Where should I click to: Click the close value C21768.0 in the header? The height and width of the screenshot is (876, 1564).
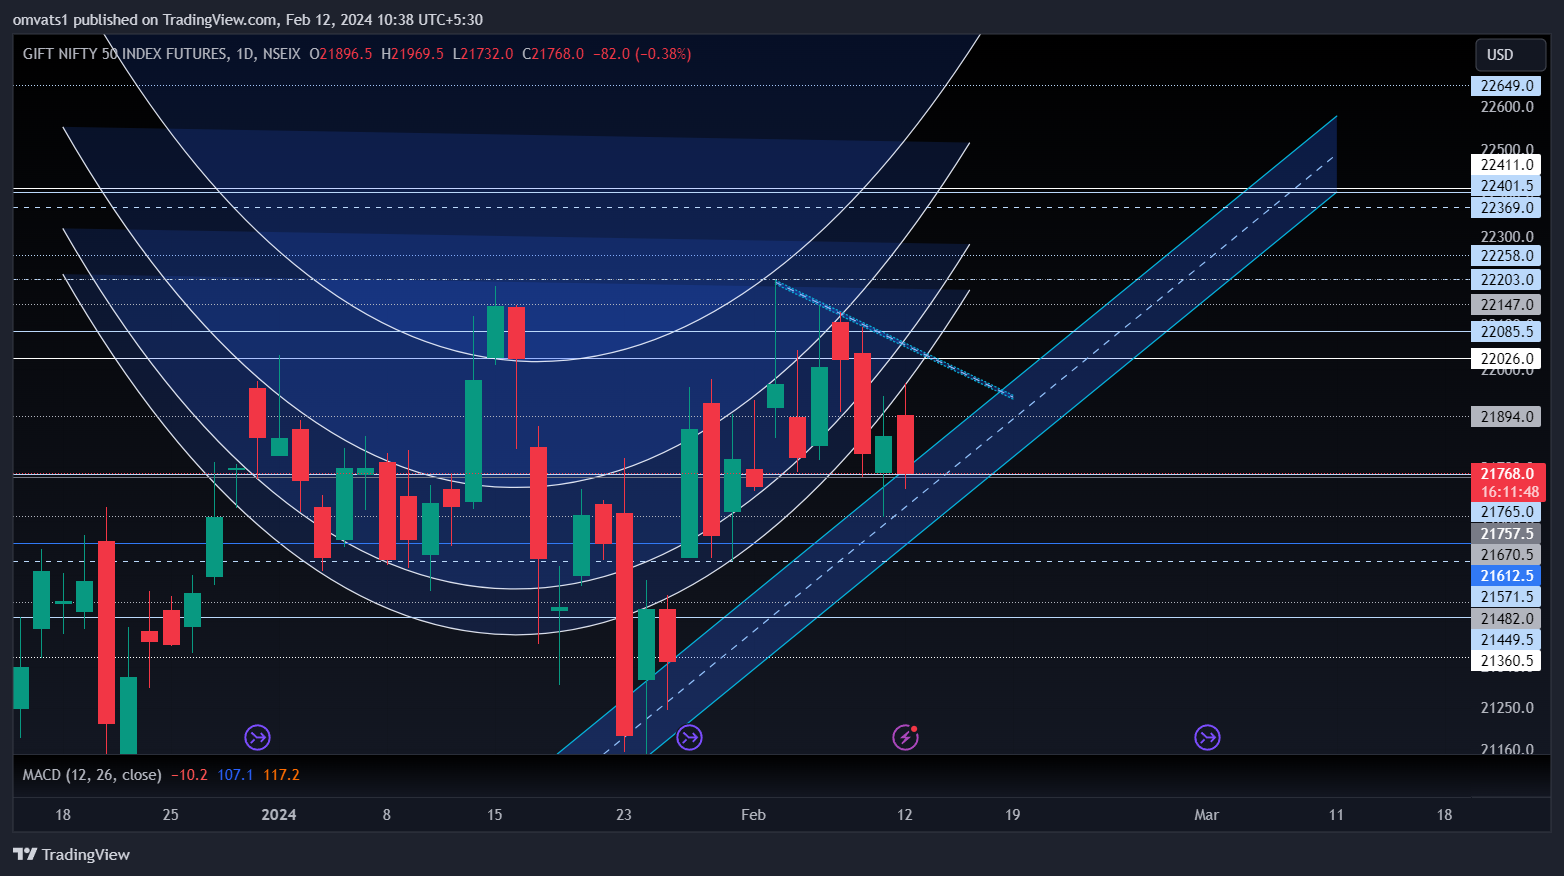click(x=552, y=54)
